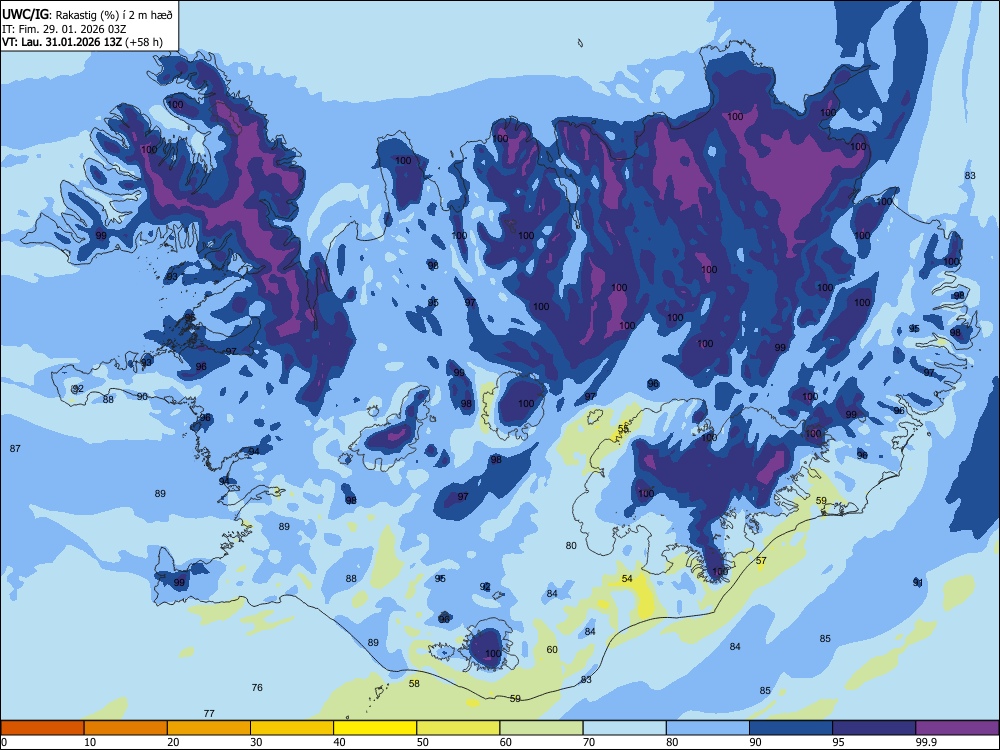
Task: Click the map value '91' in the southeast sea
Action: pos(918,582)
